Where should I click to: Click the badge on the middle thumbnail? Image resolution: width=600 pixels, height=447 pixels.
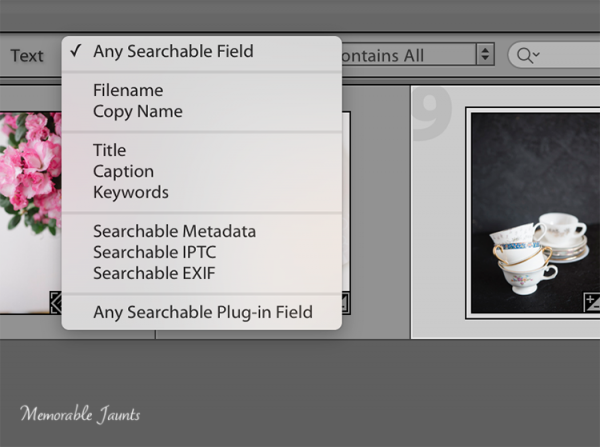(x=345, y=301)
